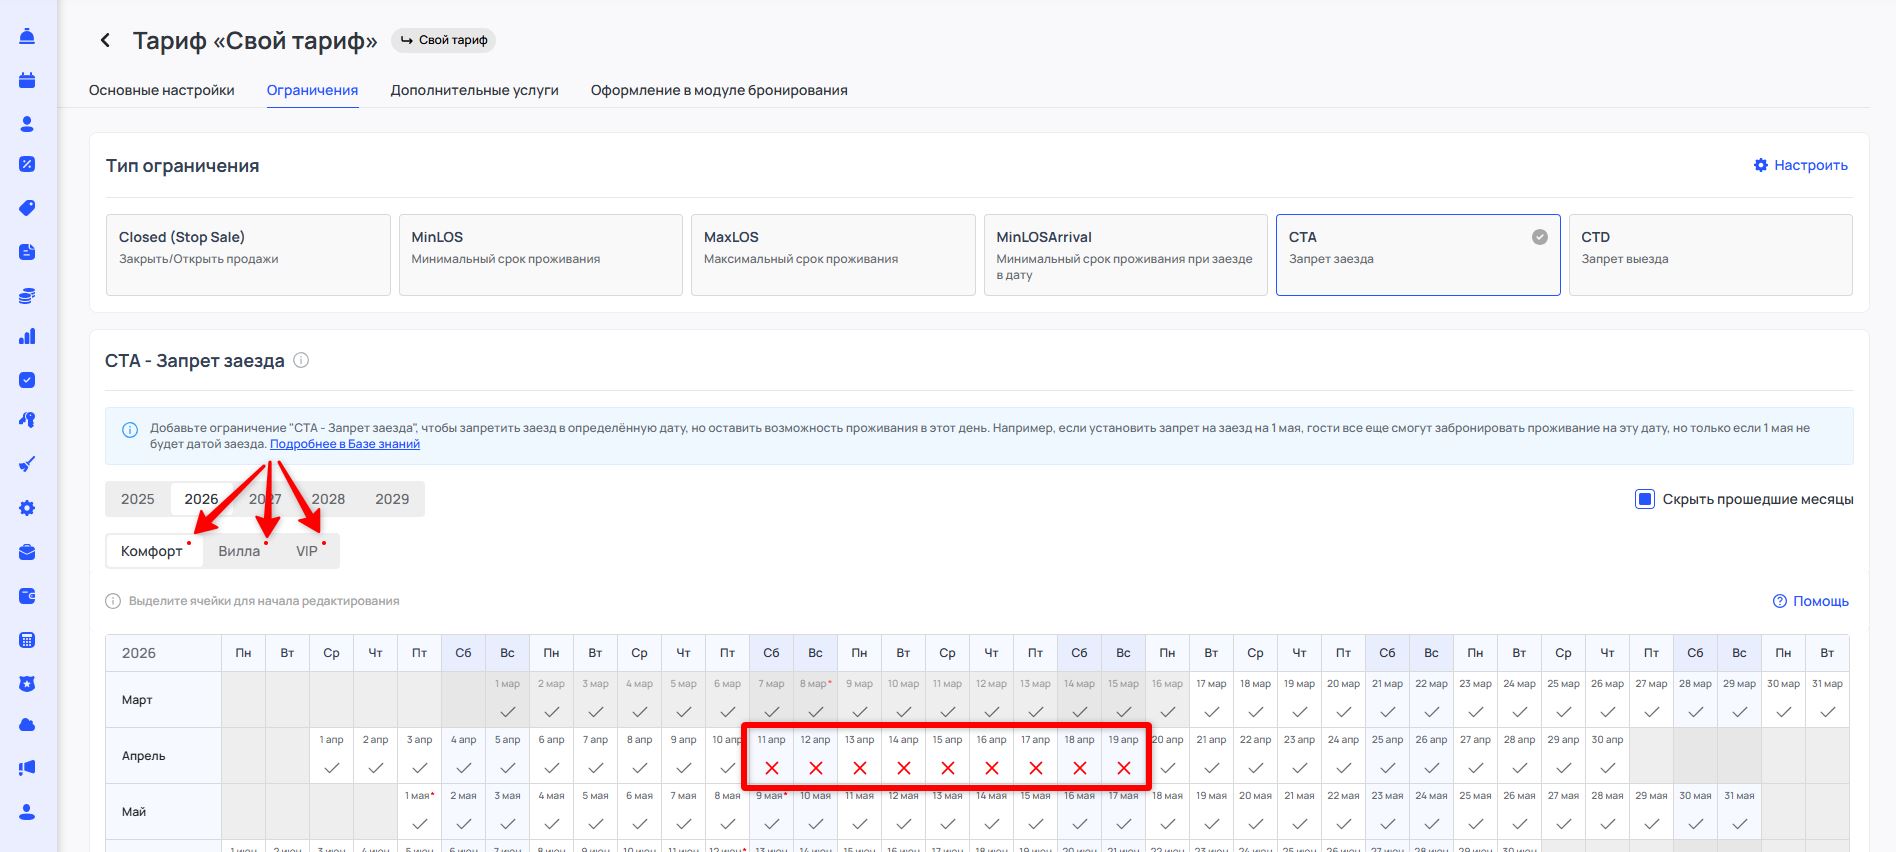This screenshot has width=1896, height=852.
Task: Select the Вилла room category tab
Action: pyautogui.click(x=239, y=551)
